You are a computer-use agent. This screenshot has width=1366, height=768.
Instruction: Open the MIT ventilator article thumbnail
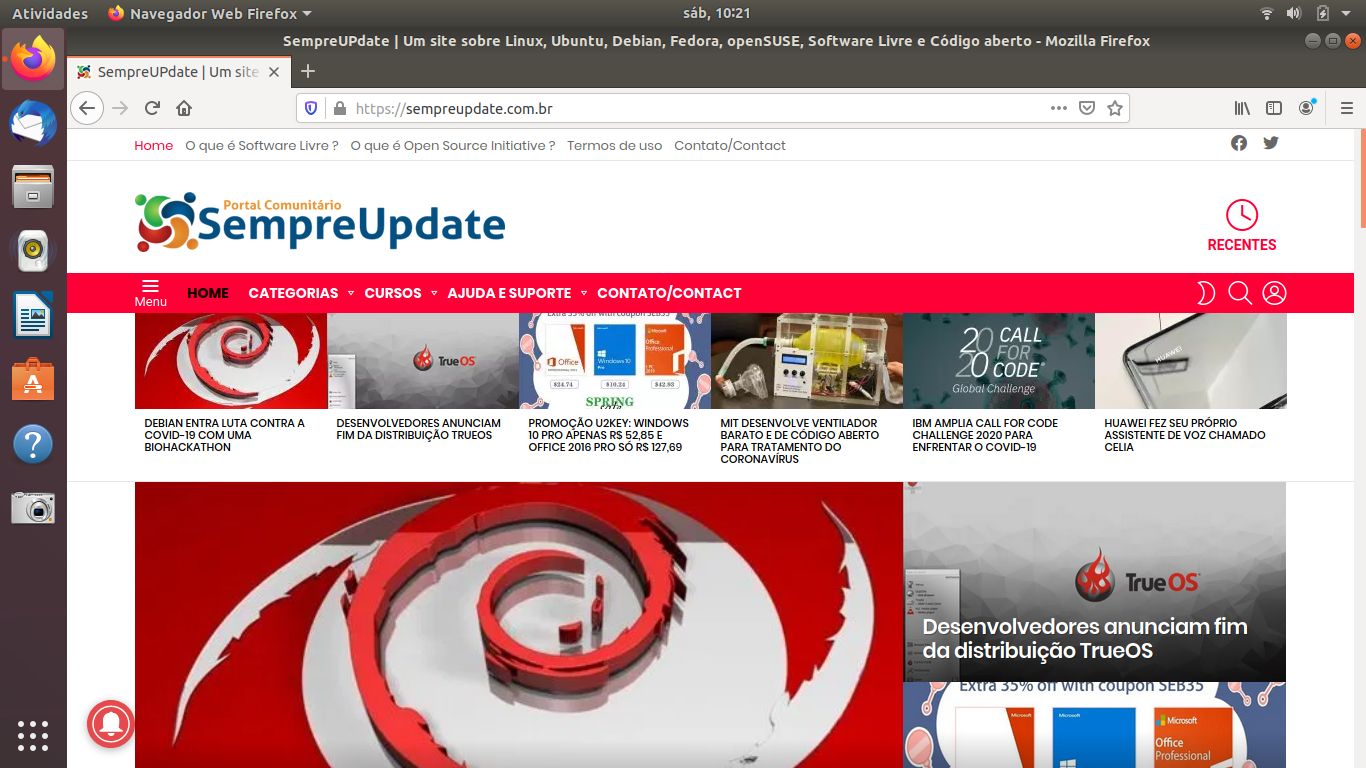807,361
